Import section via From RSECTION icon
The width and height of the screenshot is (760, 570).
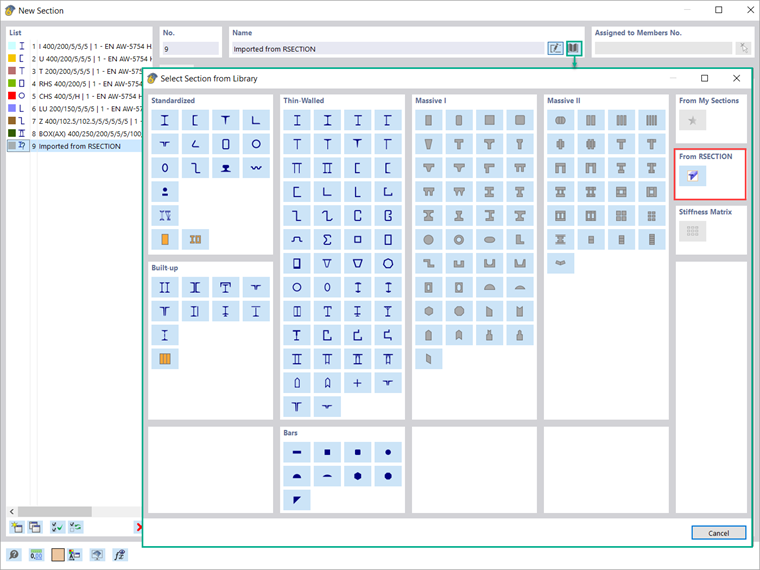(x=692, y=176)
